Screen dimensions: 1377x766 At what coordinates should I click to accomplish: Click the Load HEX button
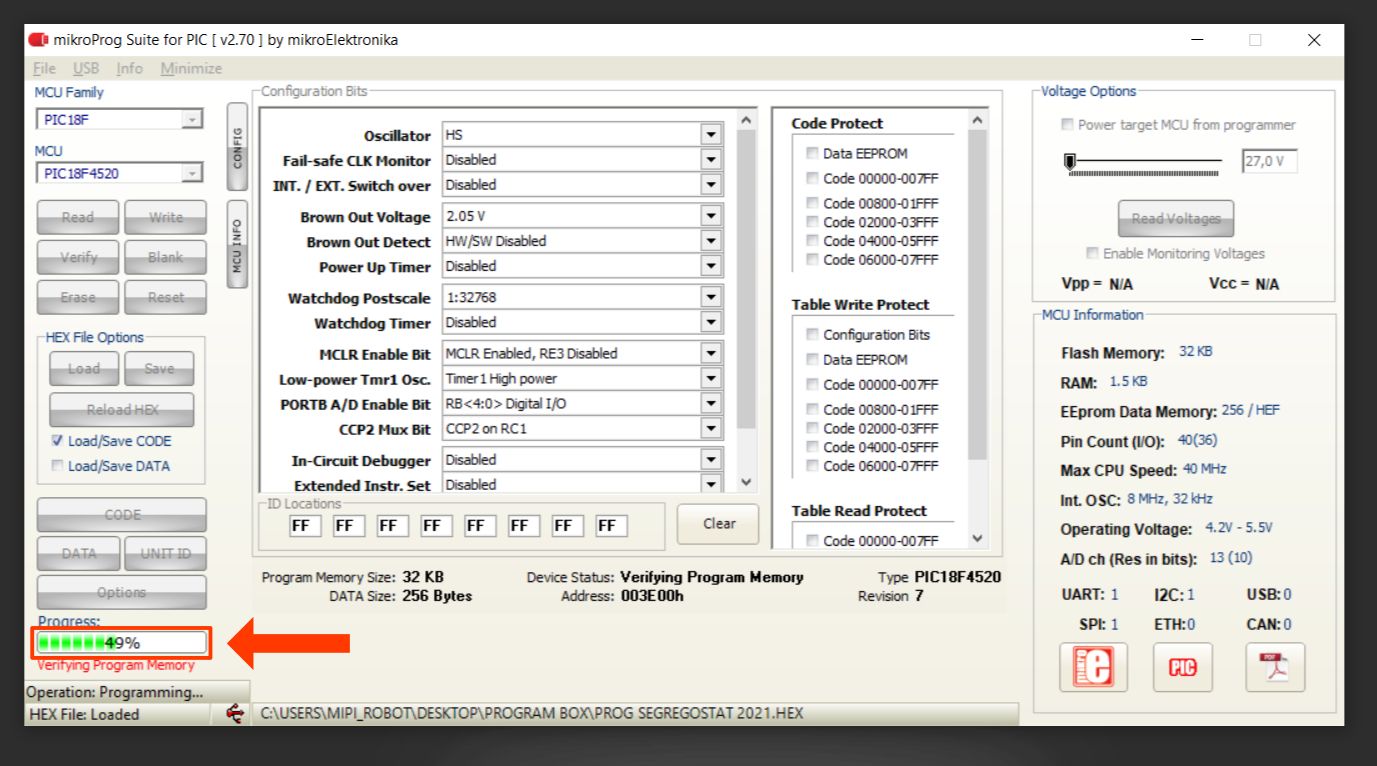tap(84, 369)
